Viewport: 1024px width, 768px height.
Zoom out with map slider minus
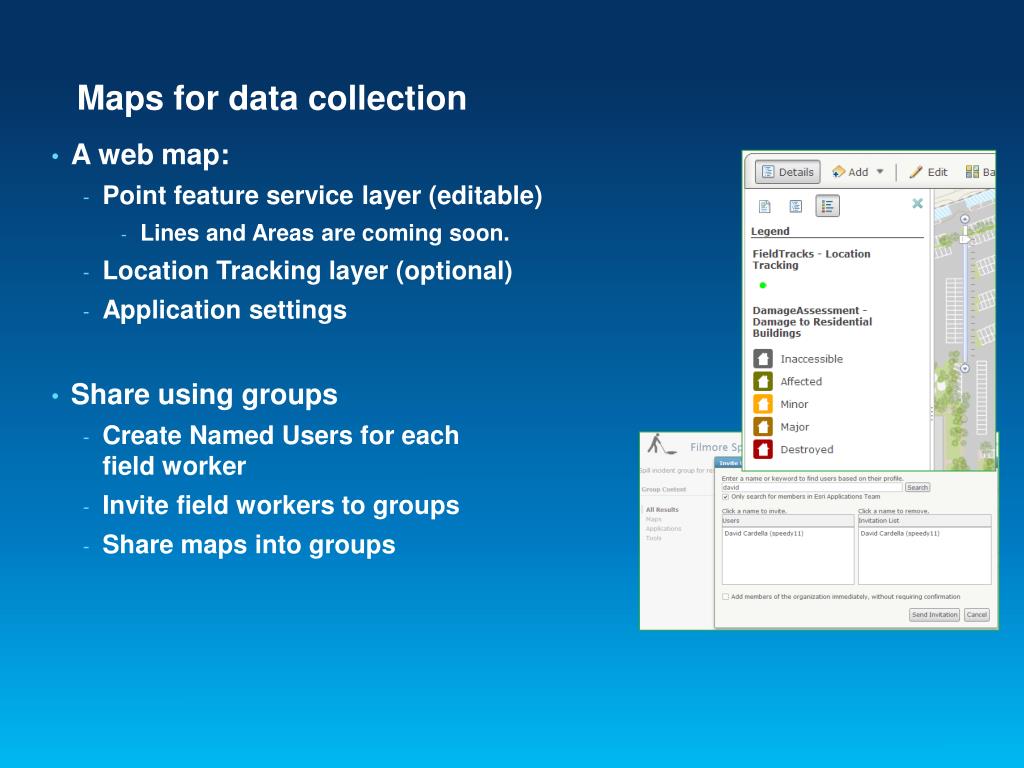pyautogui.click(x=965, y=368)
